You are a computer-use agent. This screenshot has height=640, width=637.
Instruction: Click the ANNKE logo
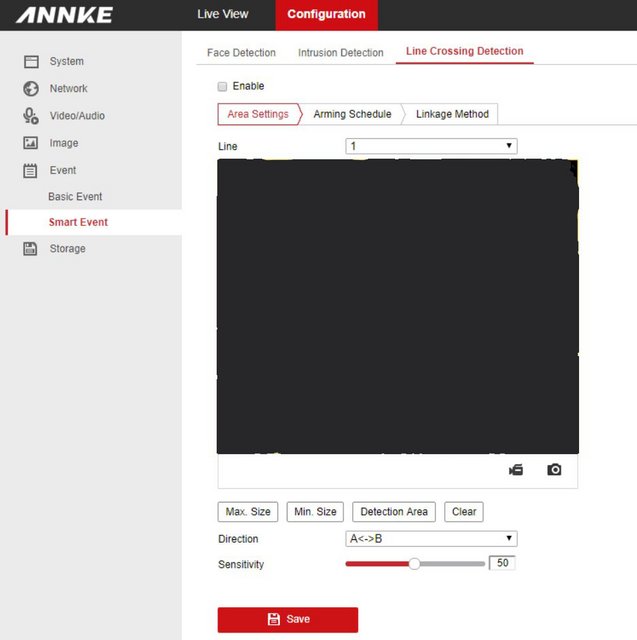[x=64, y=15]
